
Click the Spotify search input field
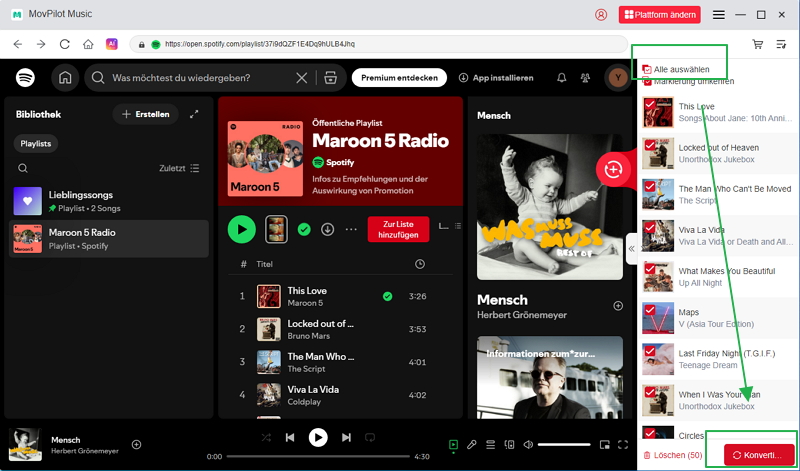200,78
